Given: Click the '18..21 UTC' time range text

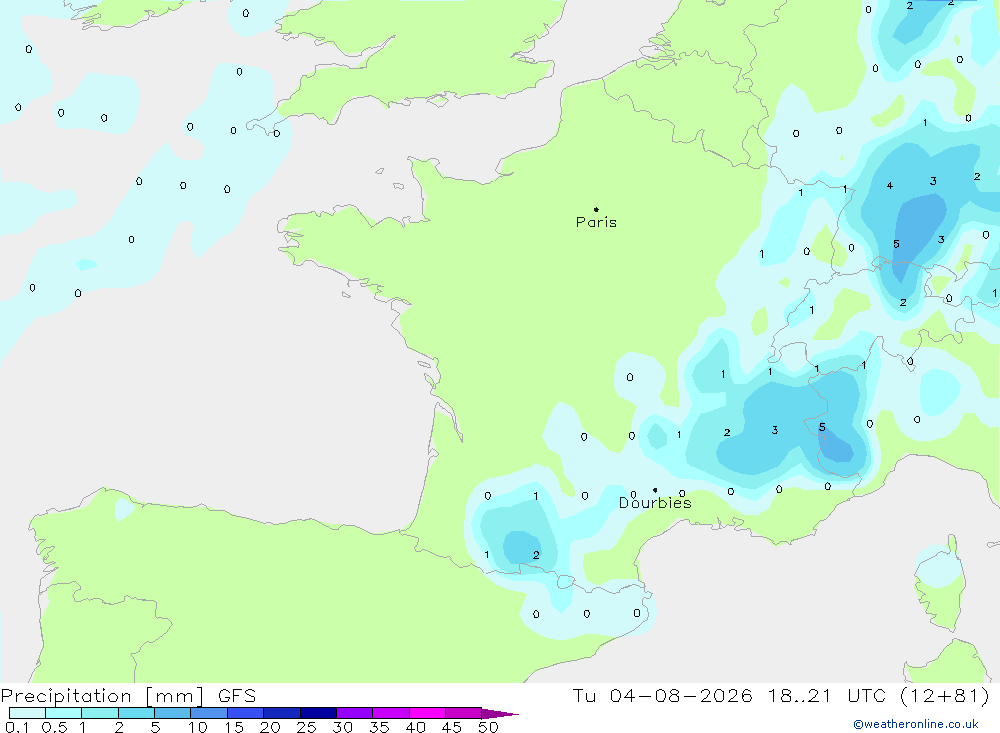Looking at the screenshot, I should coord(827,695).
